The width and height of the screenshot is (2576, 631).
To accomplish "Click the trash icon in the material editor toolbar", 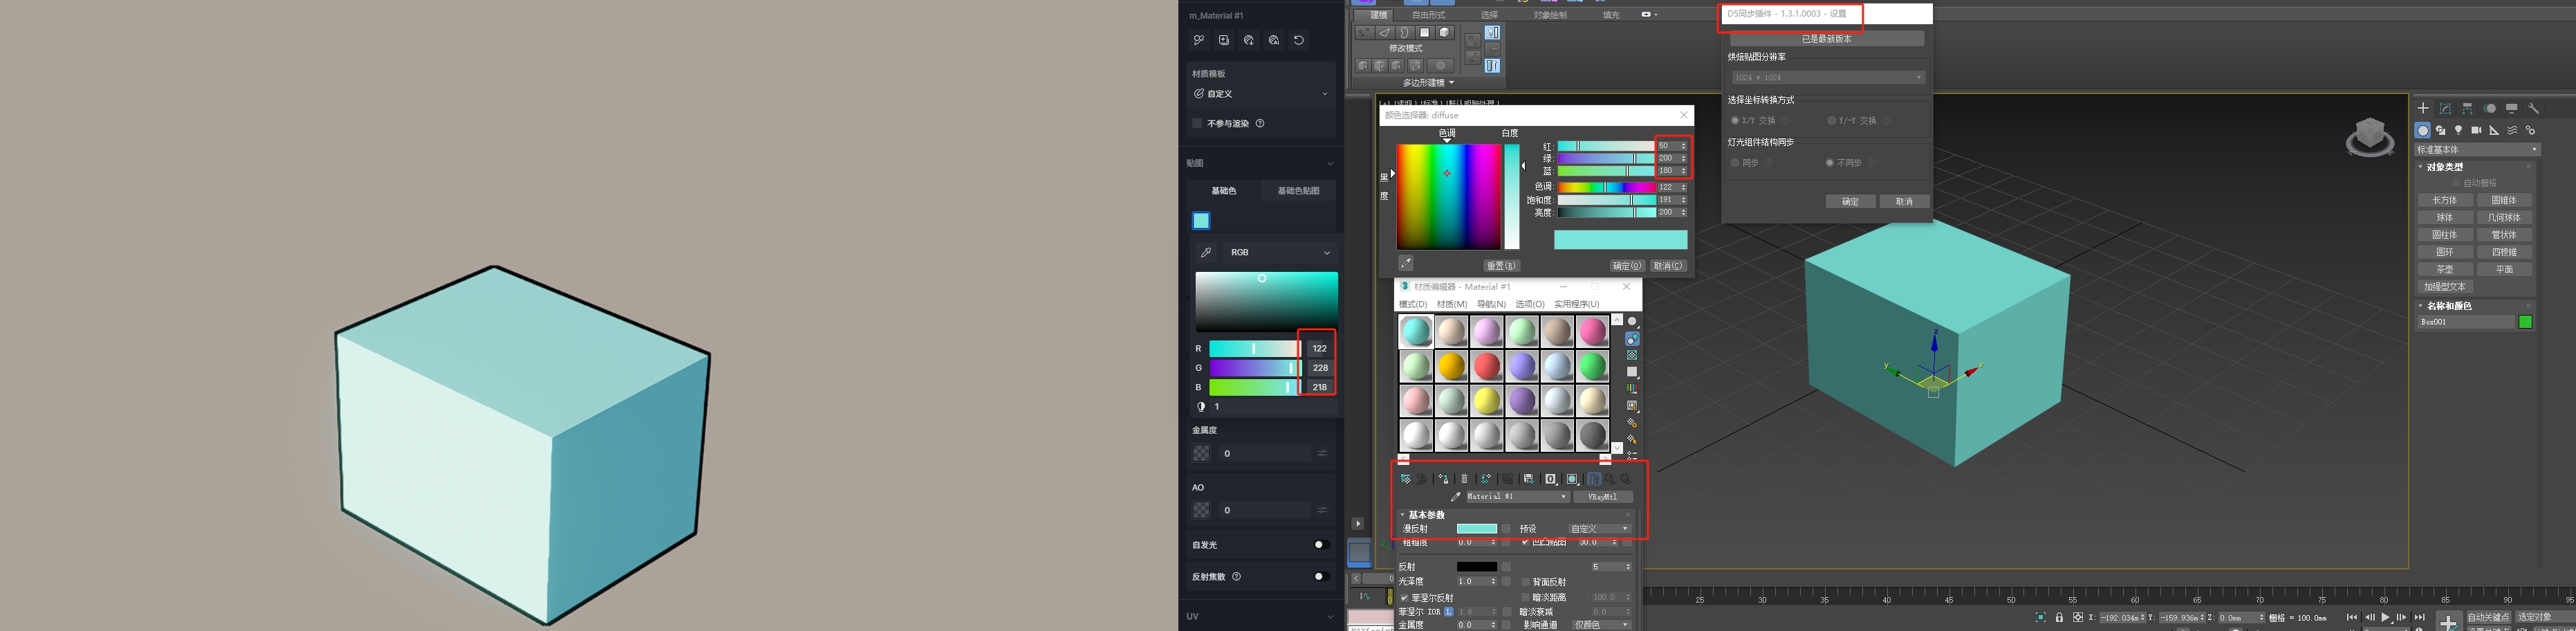I will click(1464, 479).
